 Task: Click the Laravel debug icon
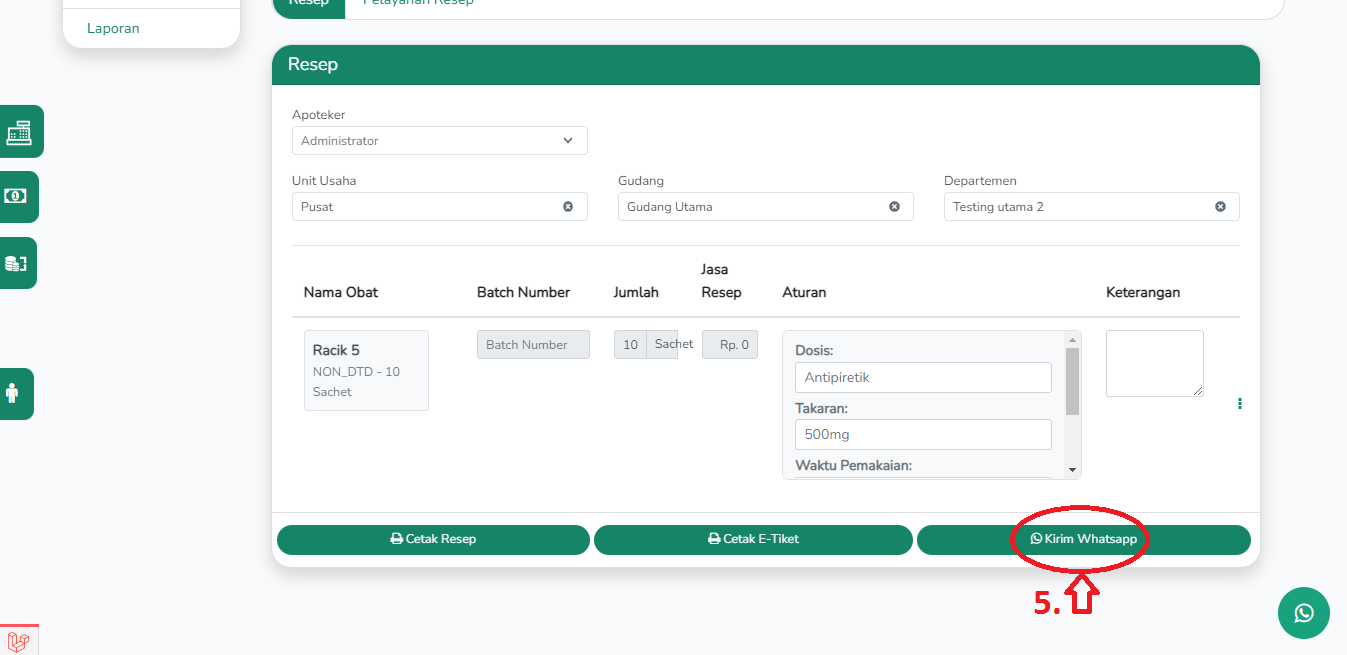18,641
